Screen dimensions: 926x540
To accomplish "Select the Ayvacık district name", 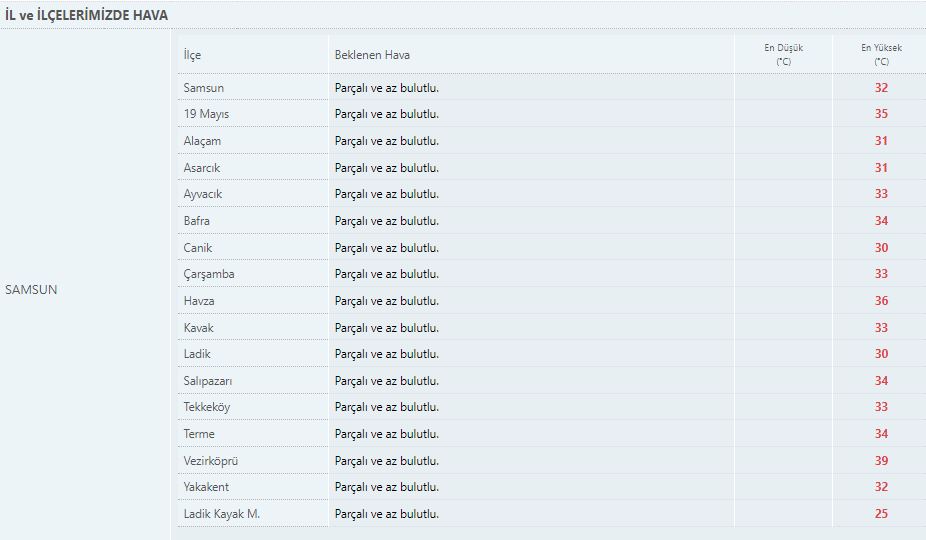I will (x=203, y=194).
